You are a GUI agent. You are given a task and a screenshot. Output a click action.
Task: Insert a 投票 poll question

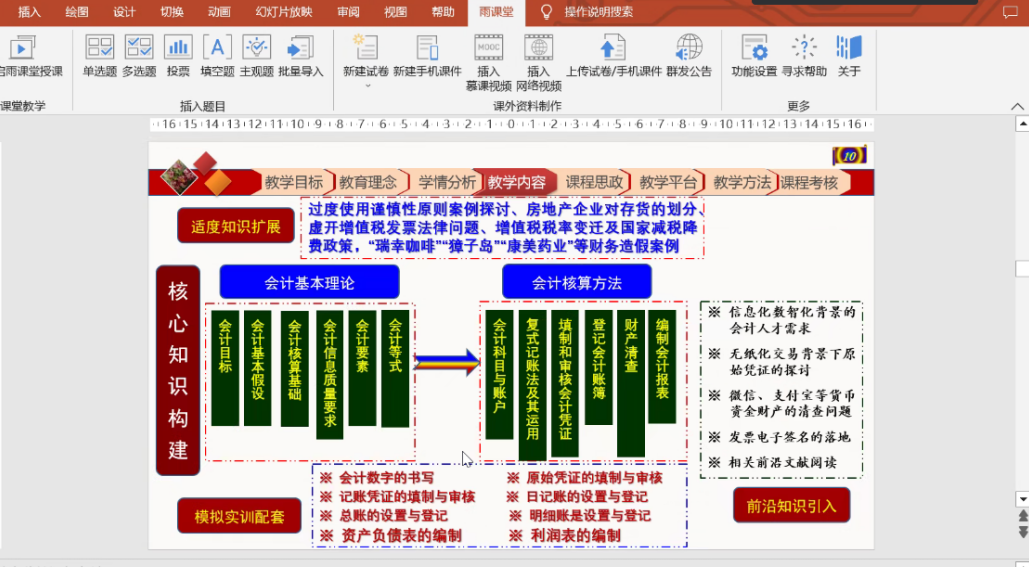point(178,57)
